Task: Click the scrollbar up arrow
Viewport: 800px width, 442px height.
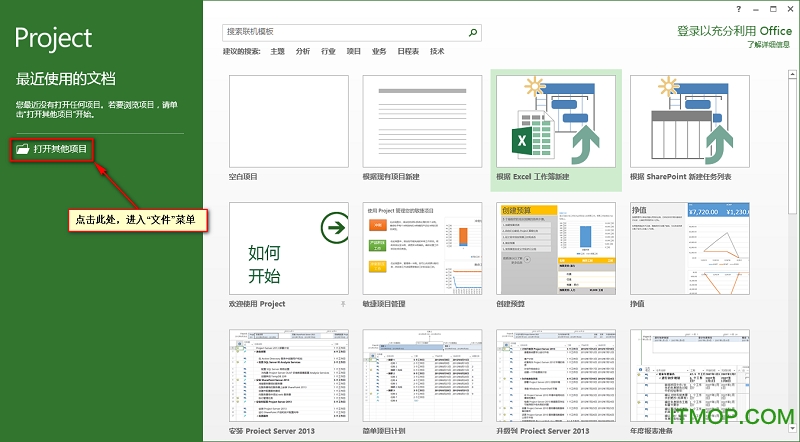Action: coord(792,75)
